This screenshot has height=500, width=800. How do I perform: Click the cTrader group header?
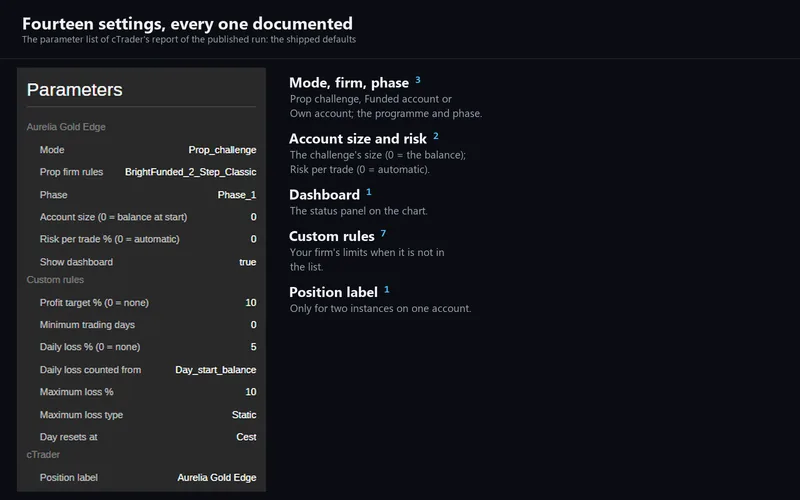tap(43, 455)
